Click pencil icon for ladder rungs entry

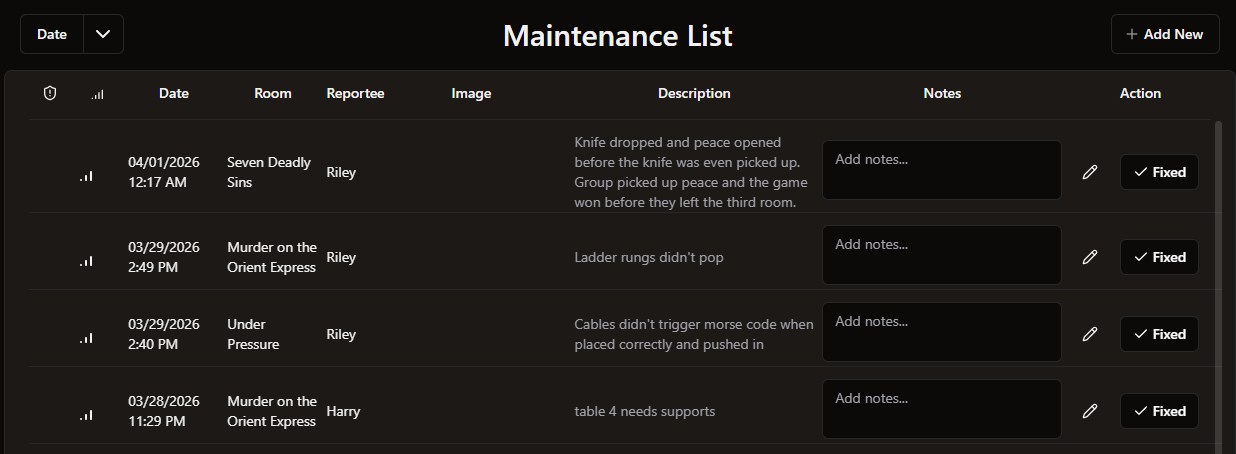tap(1090, 257)
